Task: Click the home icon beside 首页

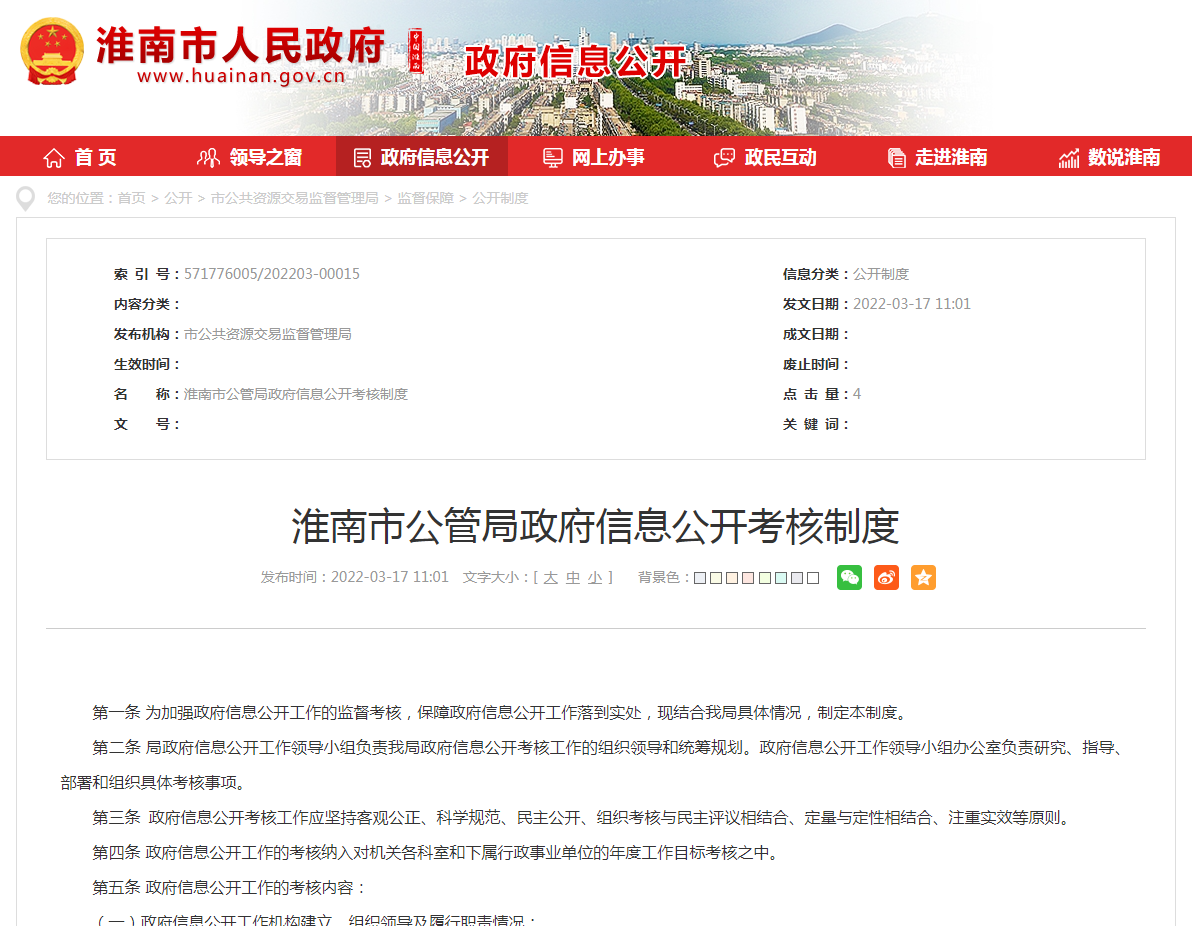Action: click(x=53, y=156)
